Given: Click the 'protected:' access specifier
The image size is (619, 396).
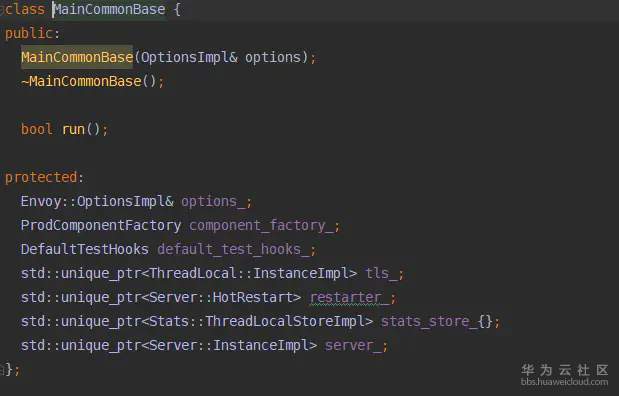Looking at the screenshot, I should tap(44, 177).
